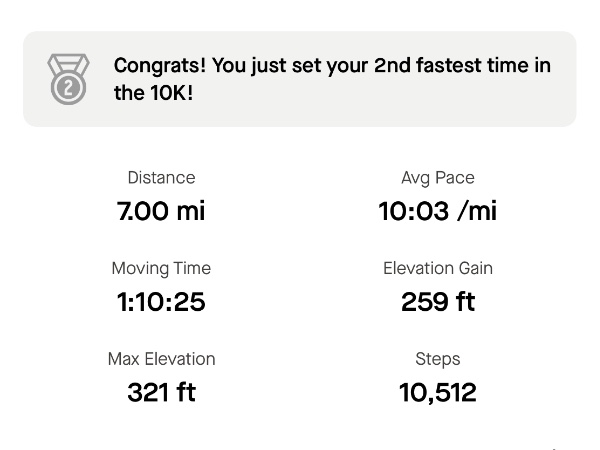Screen dimensions: 600x450
Task: Click the ribbon at the top of the medal
Action: [x=68, y=62]
